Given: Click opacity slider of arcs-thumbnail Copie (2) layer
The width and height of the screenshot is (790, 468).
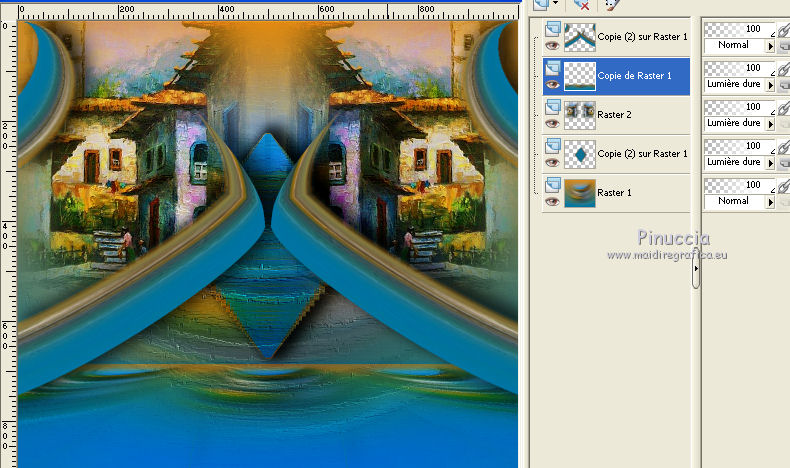Looking at the screenshot, I should tap(739, 29).
